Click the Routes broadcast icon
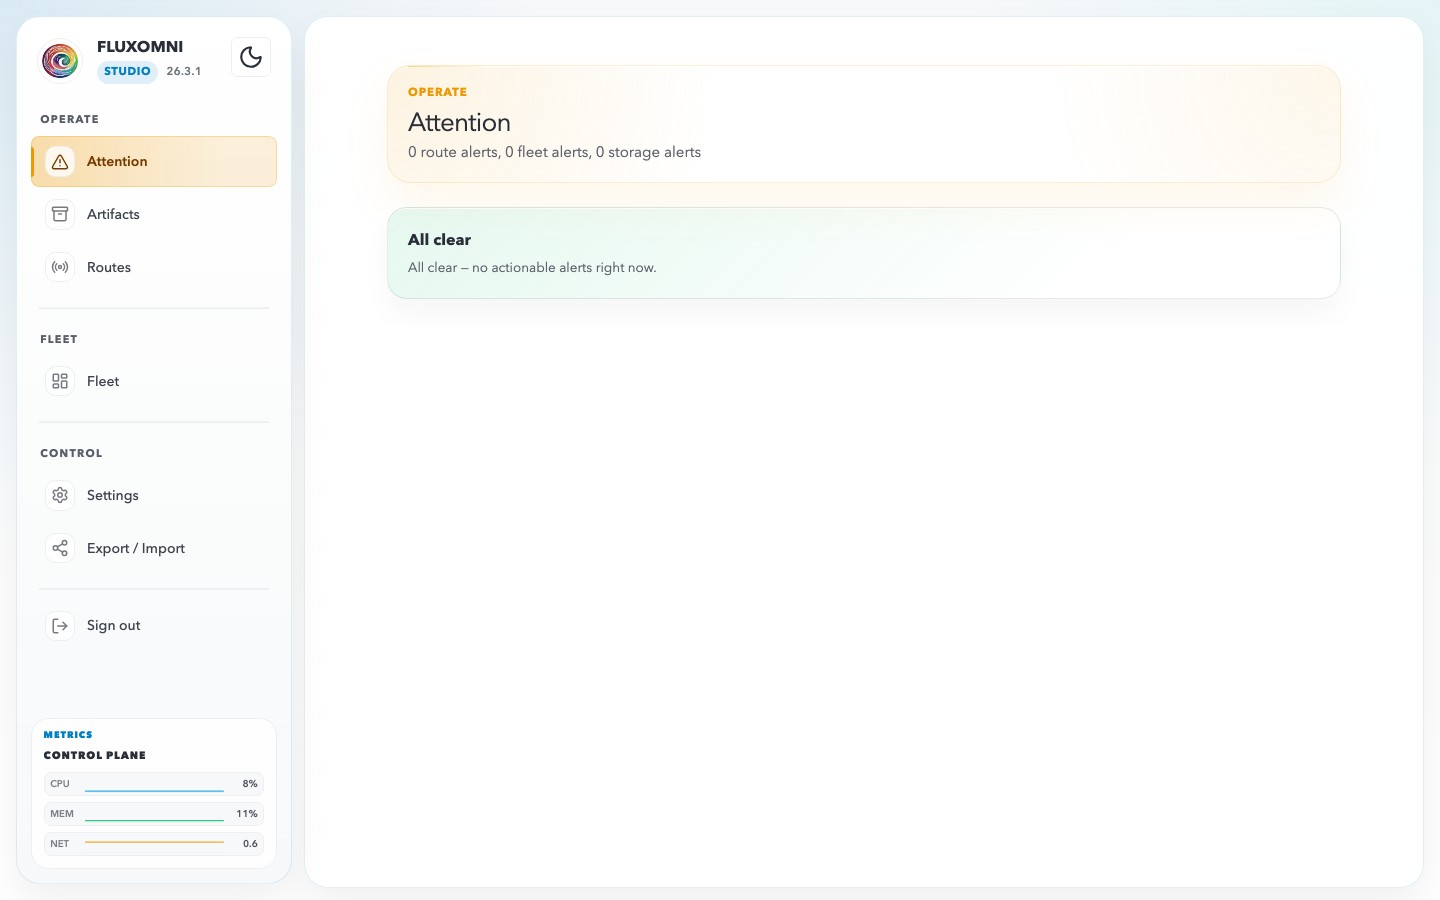 [60, 267]
